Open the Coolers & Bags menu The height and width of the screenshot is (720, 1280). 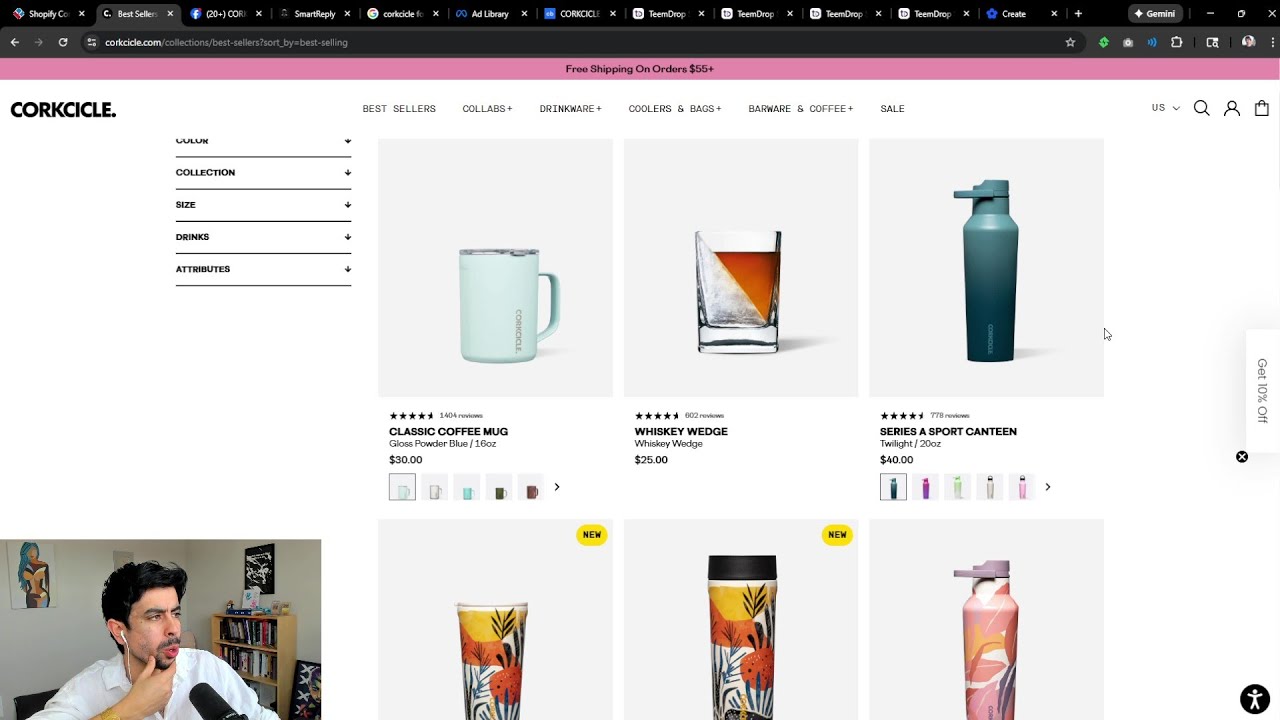pyautogui.click(x=675, y=109)
